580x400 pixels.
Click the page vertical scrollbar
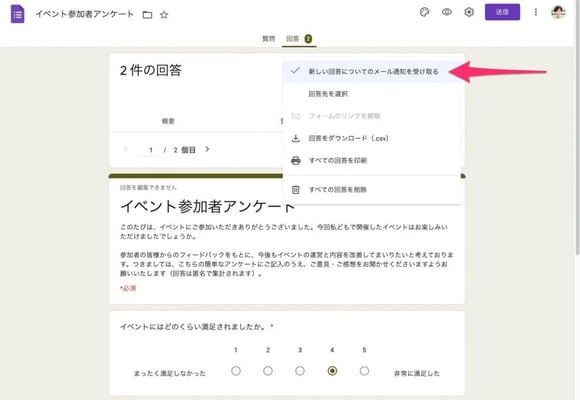(577, 128)
